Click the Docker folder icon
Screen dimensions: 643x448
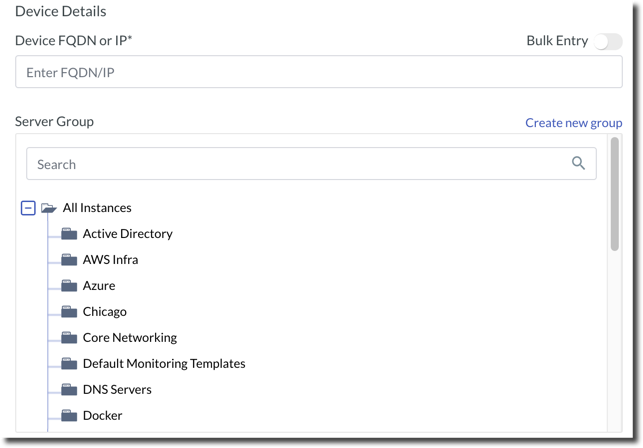coord(69,416)
